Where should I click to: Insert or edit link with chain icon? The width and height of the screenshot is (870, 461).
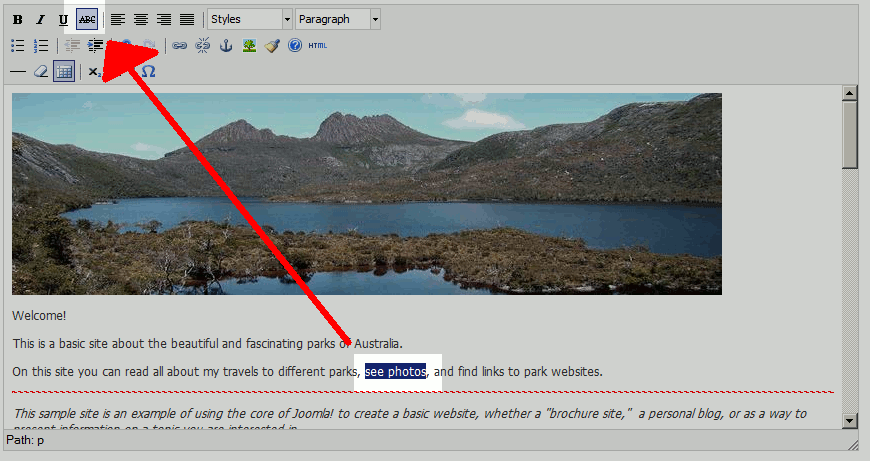click(x=179, y=45)
